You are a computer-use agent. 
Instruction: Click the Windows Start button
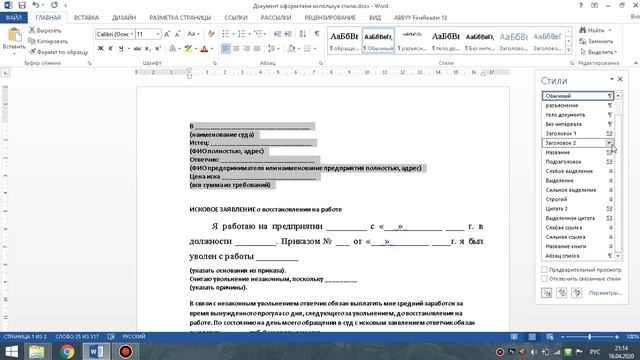click(x=11, y=351)
